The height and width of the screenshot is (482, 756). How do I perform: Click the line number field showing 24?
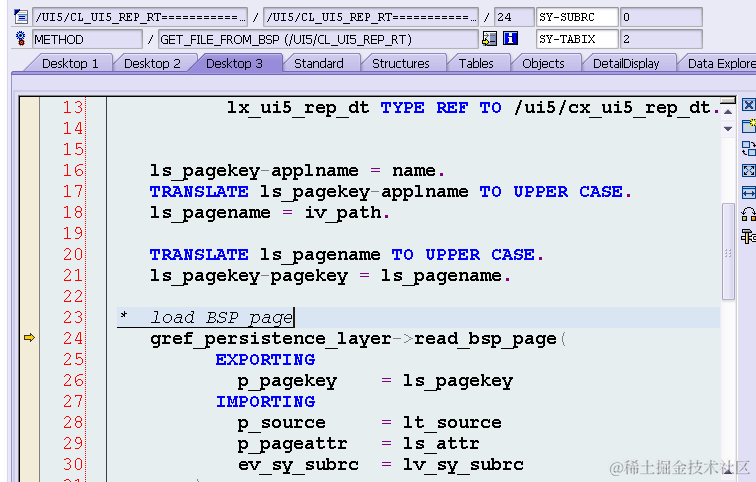point(514,17)
